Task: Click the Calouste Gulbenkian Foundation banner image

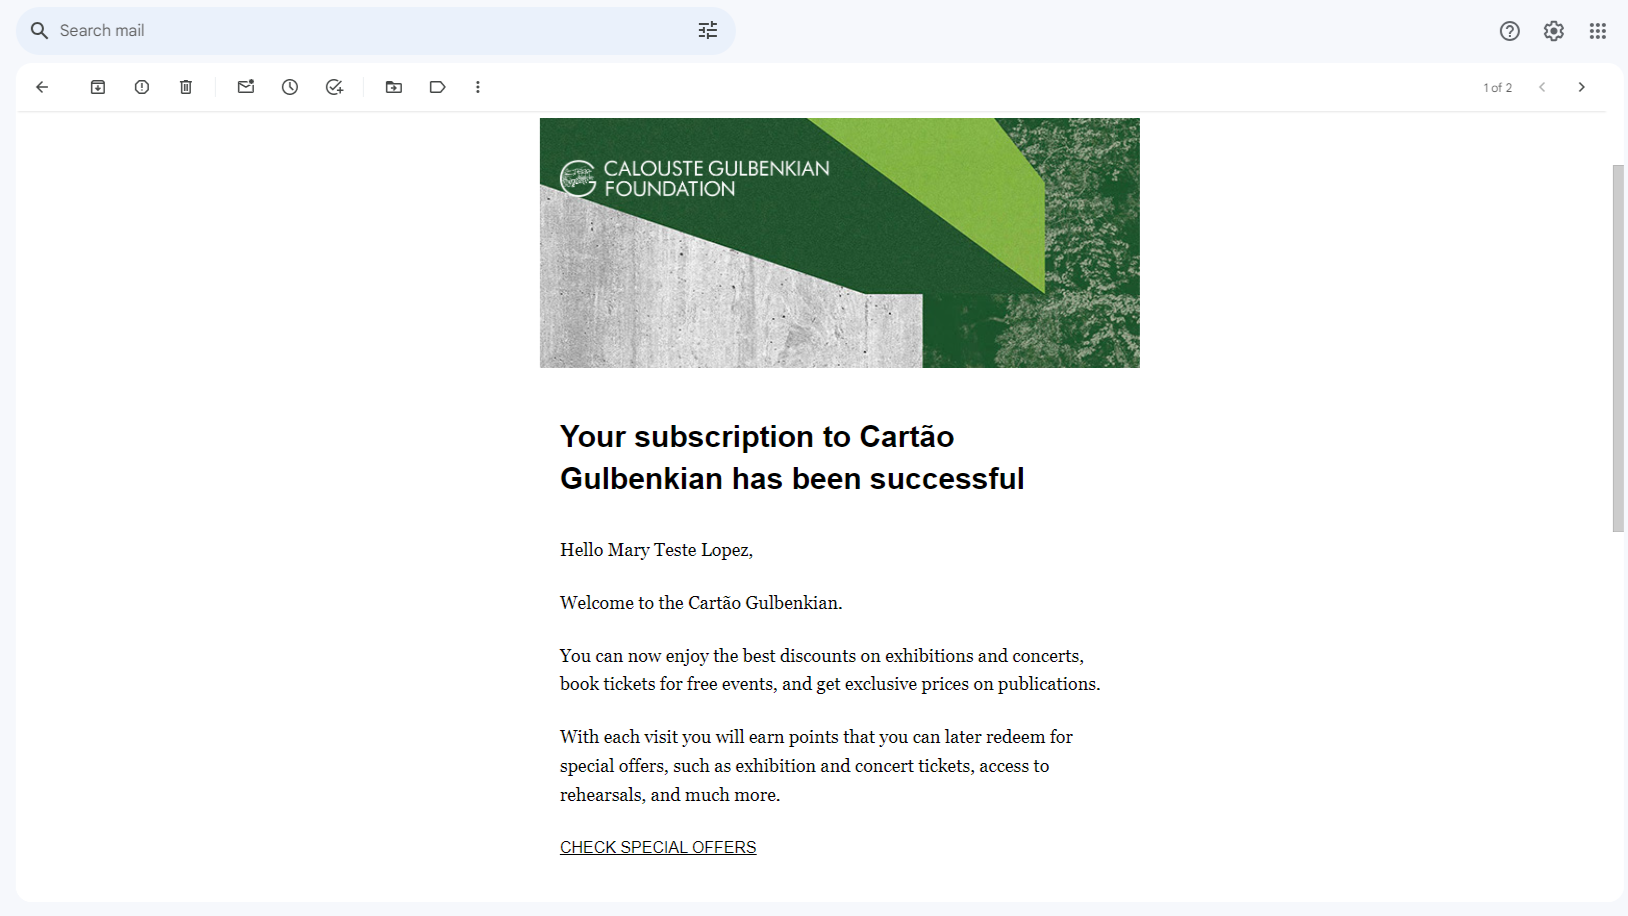Action: (x=840, y=243)
